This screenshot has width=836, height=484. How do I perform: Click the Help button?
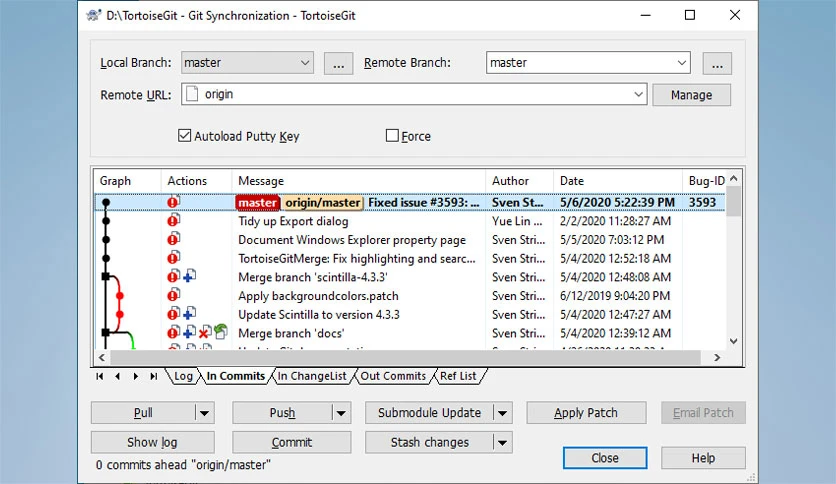tap(703, 458)
